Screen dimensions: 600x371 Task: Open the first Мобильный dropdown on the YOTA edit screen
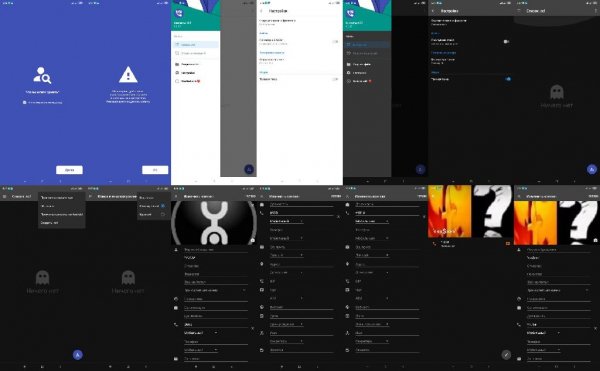point(201,333)
